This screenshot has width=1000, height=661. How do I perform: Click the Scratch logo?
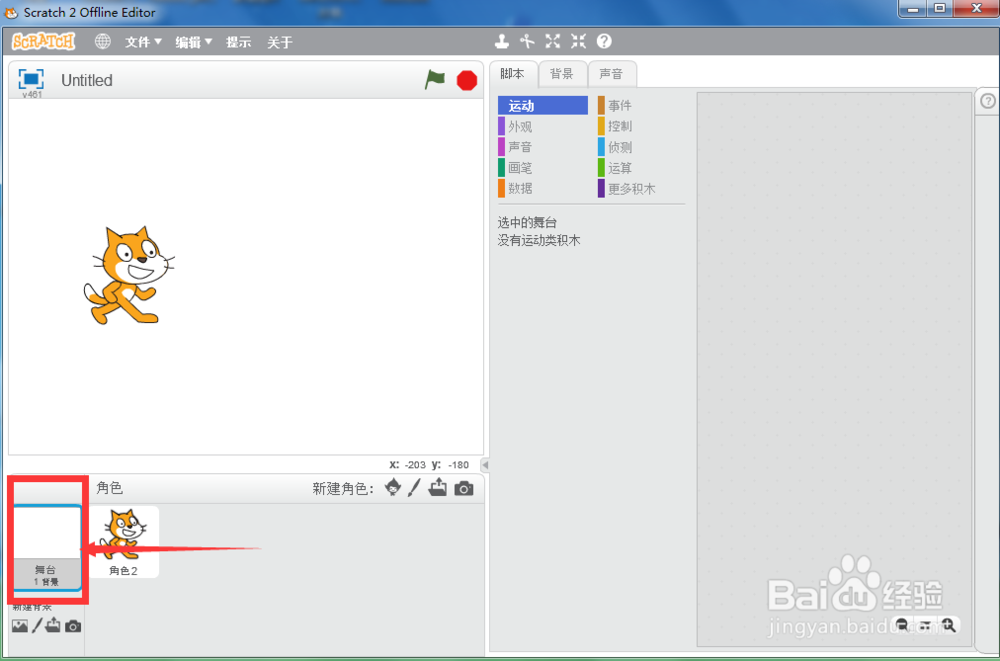[43, 41]
